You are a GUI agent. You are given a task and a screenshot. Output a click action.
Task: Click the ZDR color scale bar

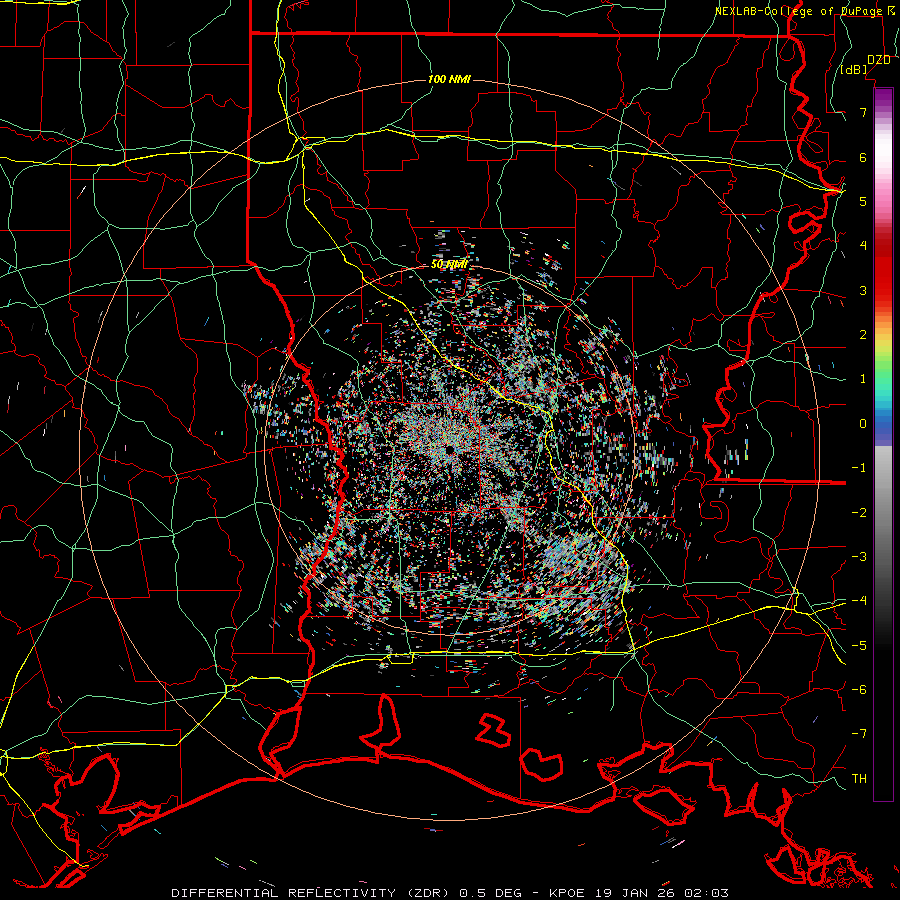(x=883, y=444)
